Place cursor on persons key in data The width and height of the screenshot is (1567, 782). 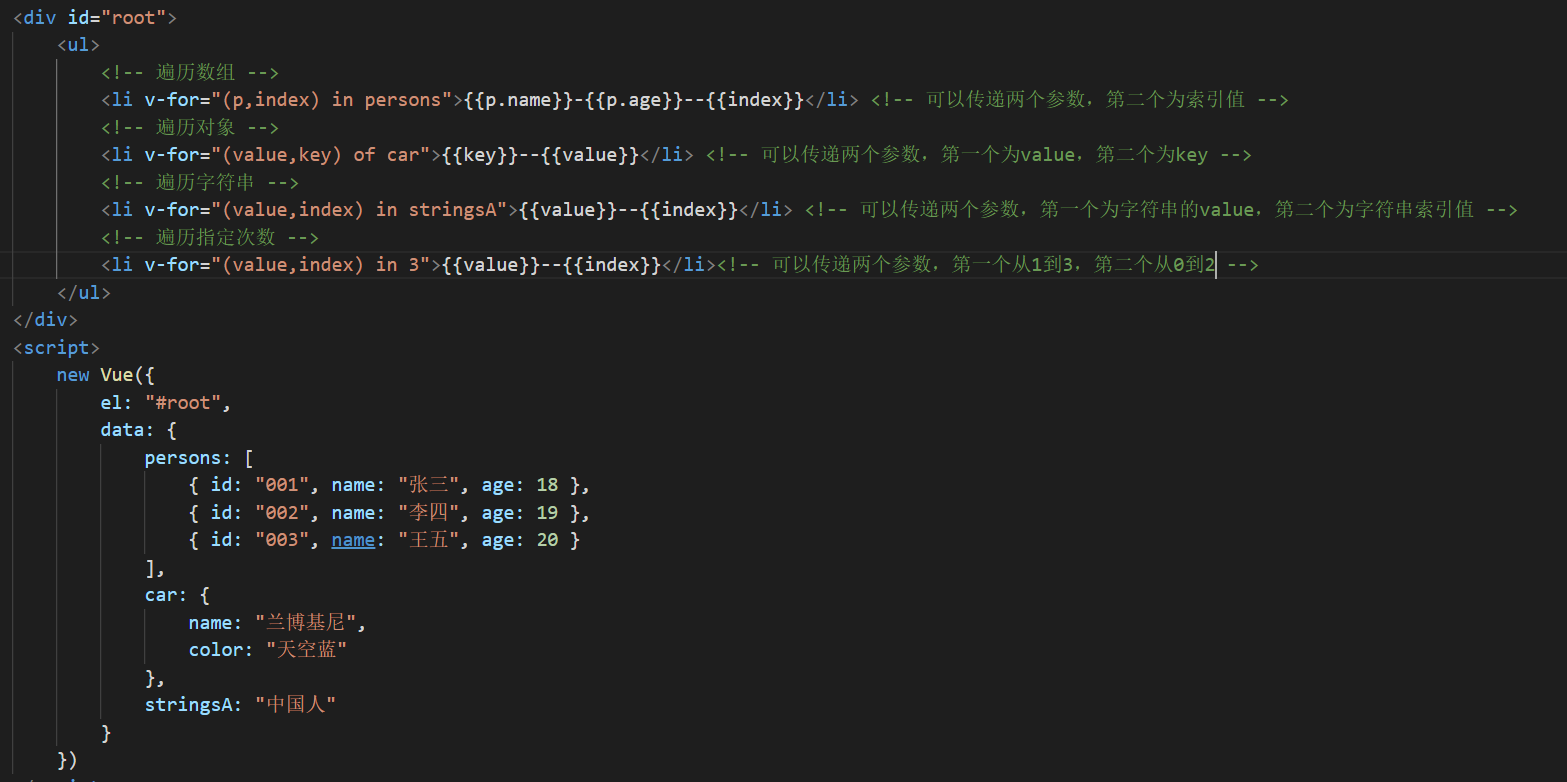183,458
